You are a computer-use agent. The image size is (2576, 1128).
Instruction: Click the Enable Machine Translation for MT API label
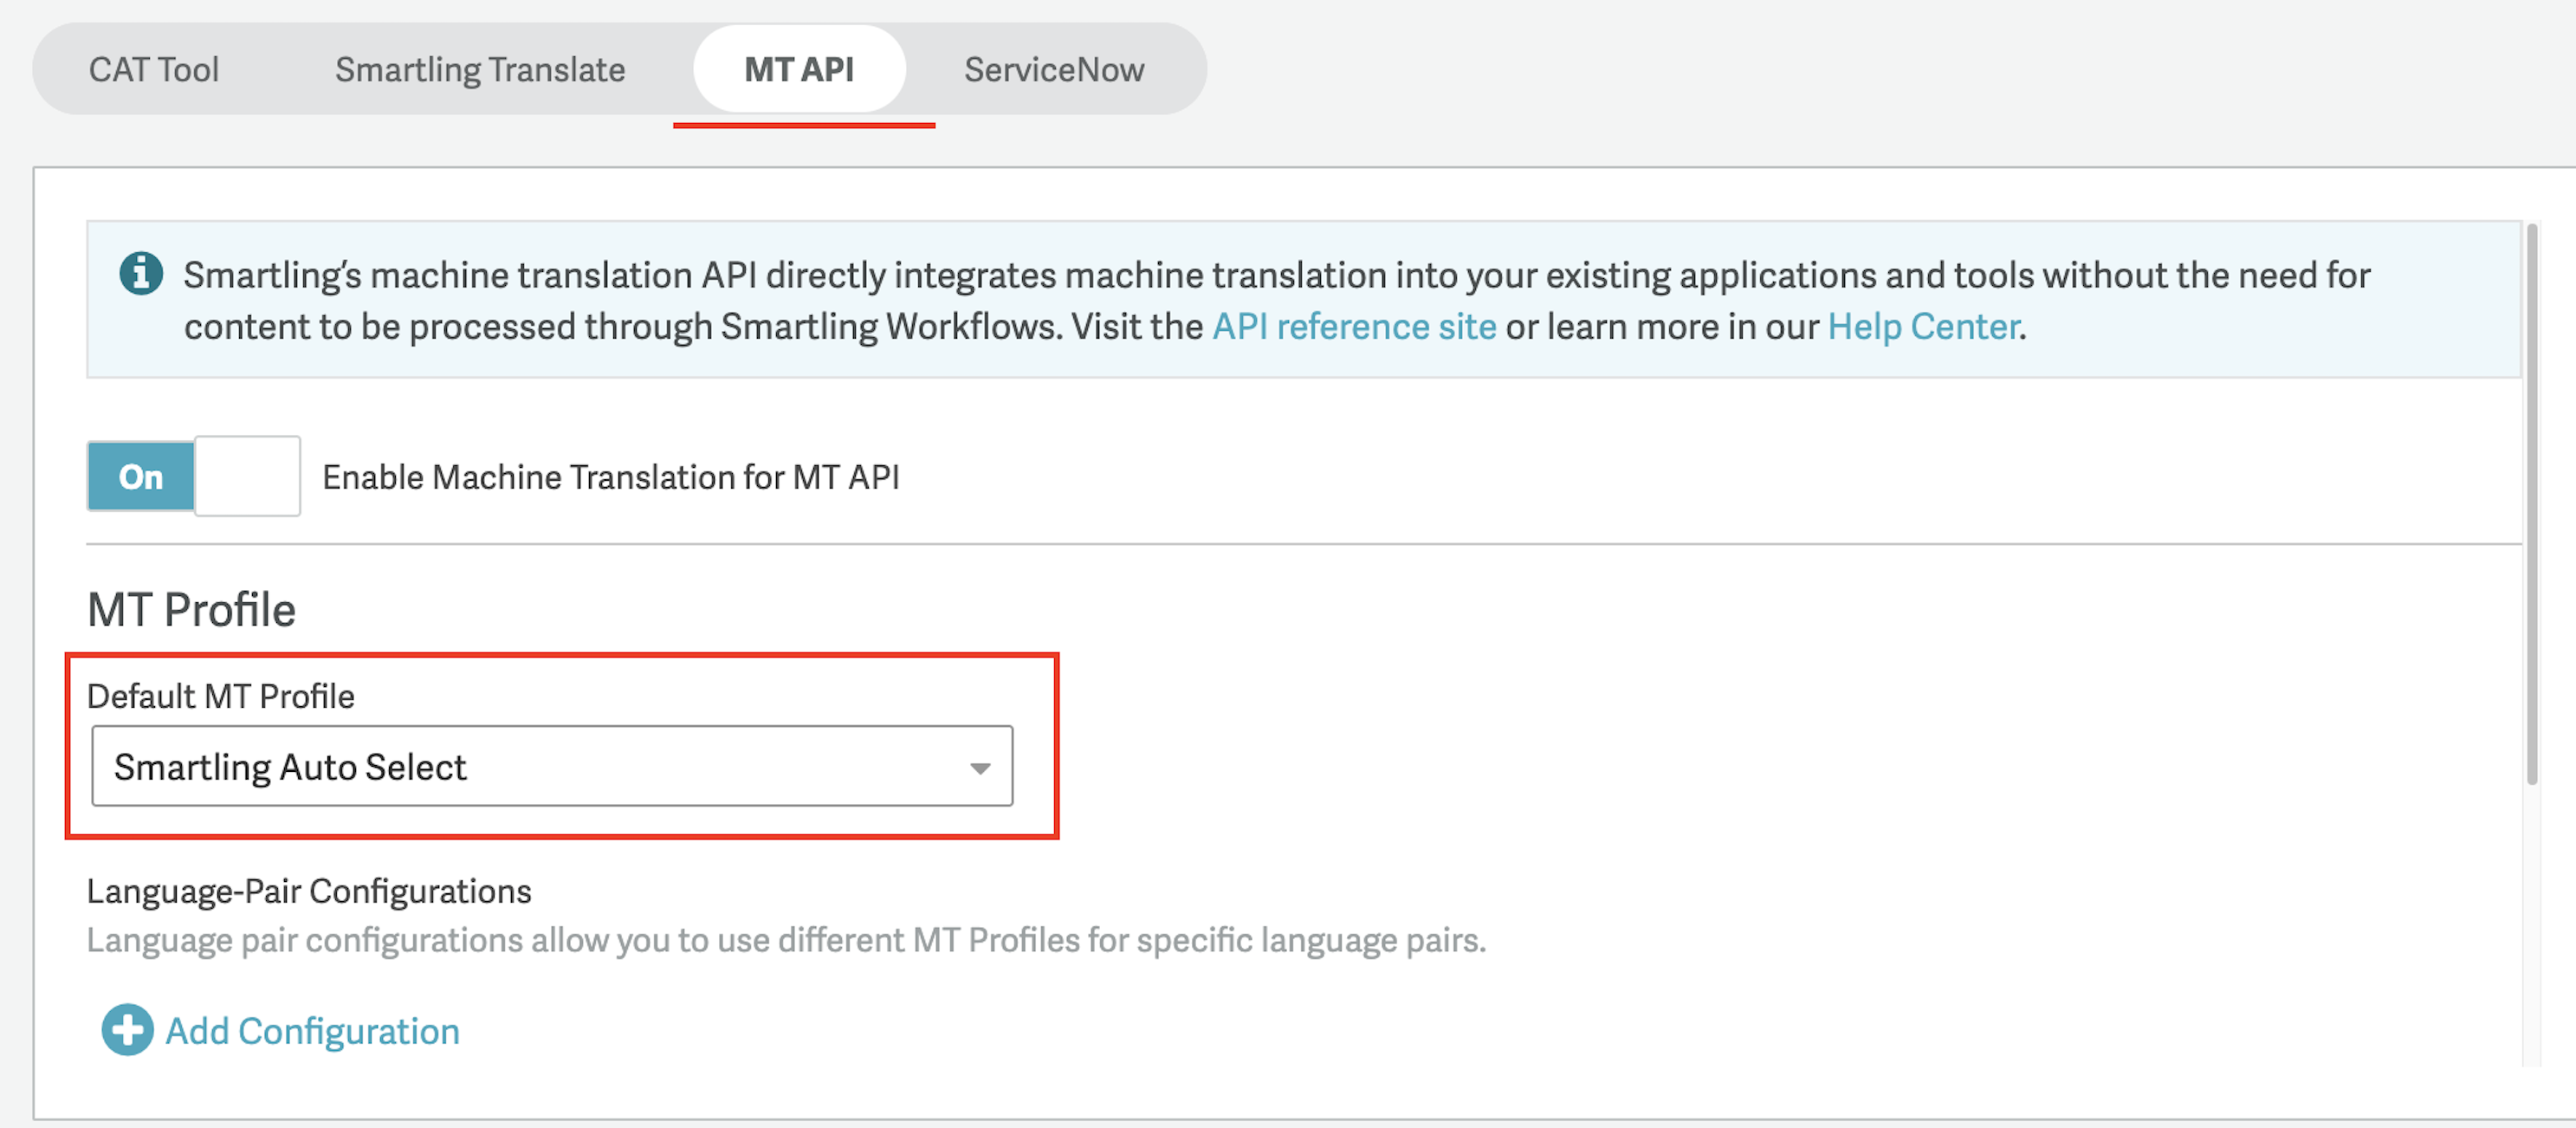point(610,477)
